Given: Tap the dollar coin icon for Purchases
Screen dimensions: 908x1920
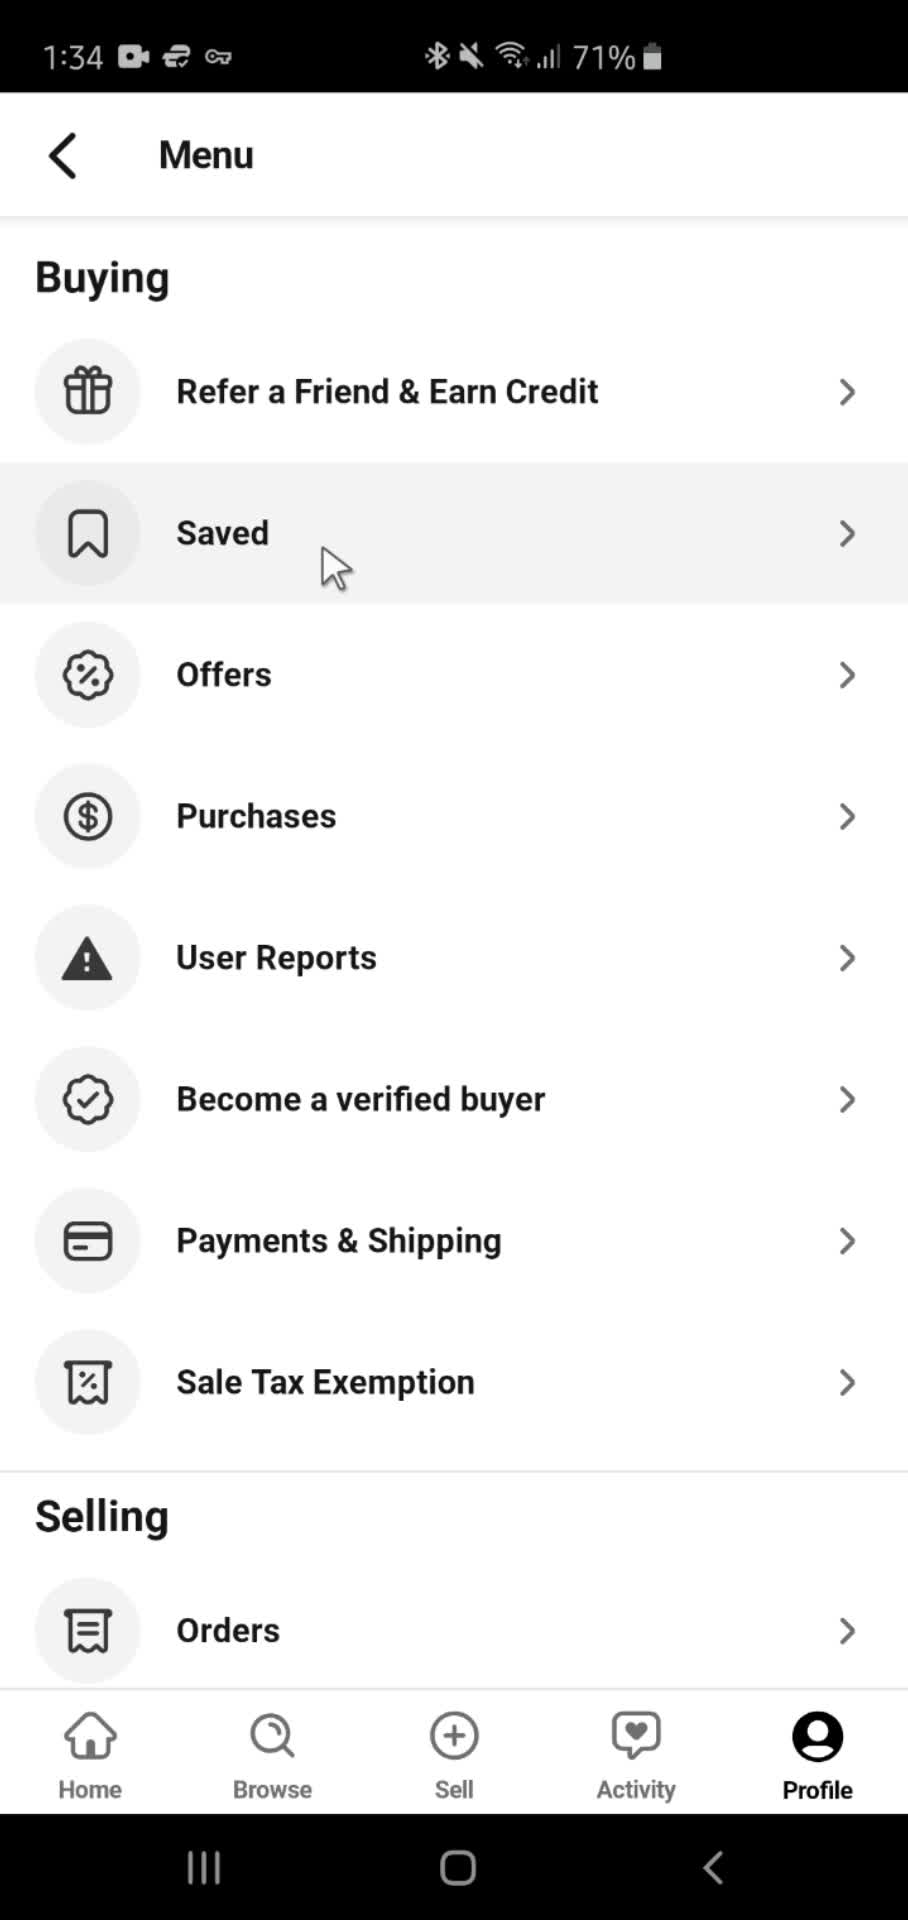Looking at the screenshot, I should tap(88, 816).
